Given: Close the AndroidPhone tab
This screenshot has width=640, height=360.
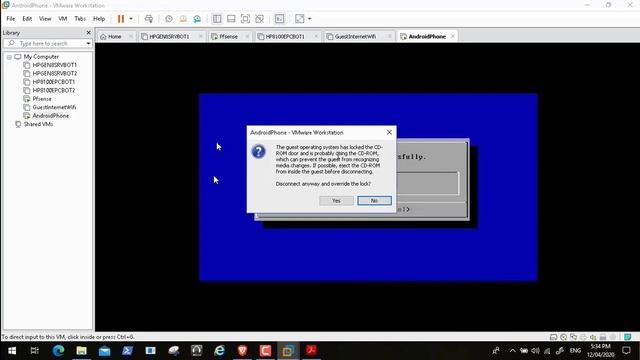Looking at the screenshot, I should click(453, 36).
